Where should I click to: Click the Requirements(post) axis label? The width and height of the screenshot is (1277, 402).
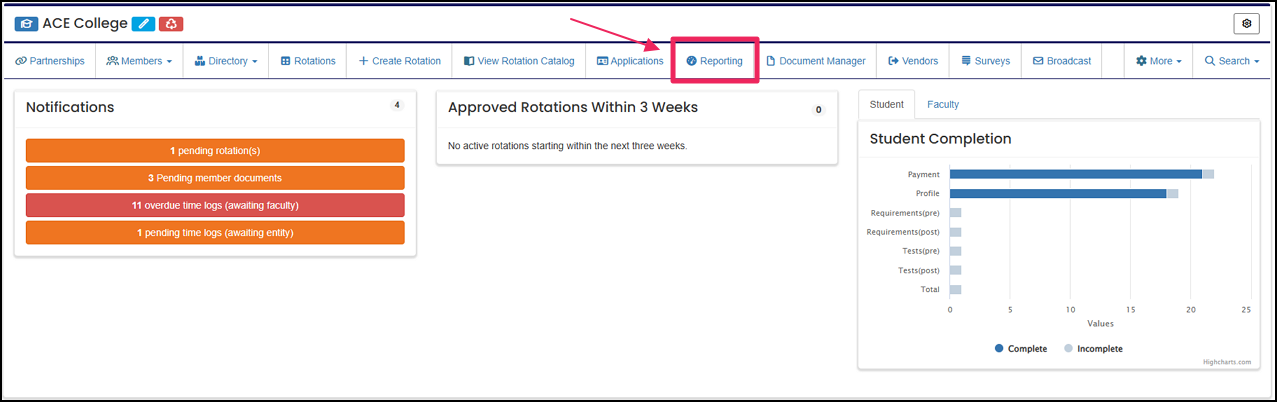(x=903, y=232)
